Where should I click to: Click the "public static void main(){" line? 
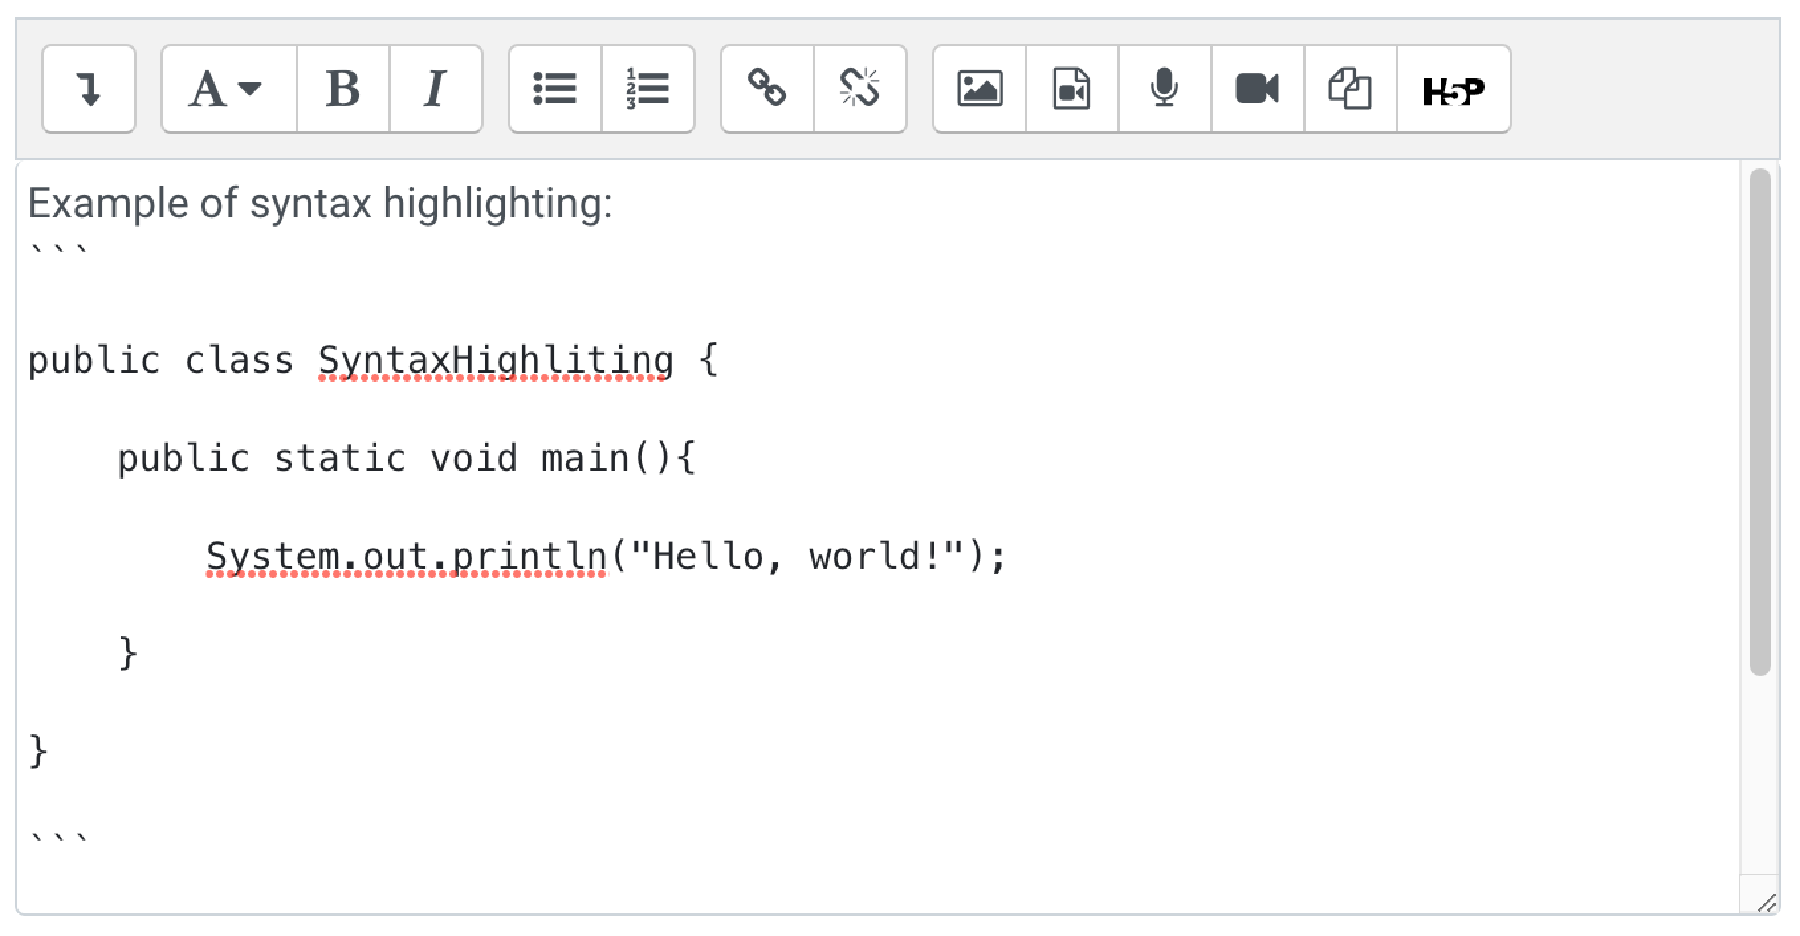[x=406, y=458]
